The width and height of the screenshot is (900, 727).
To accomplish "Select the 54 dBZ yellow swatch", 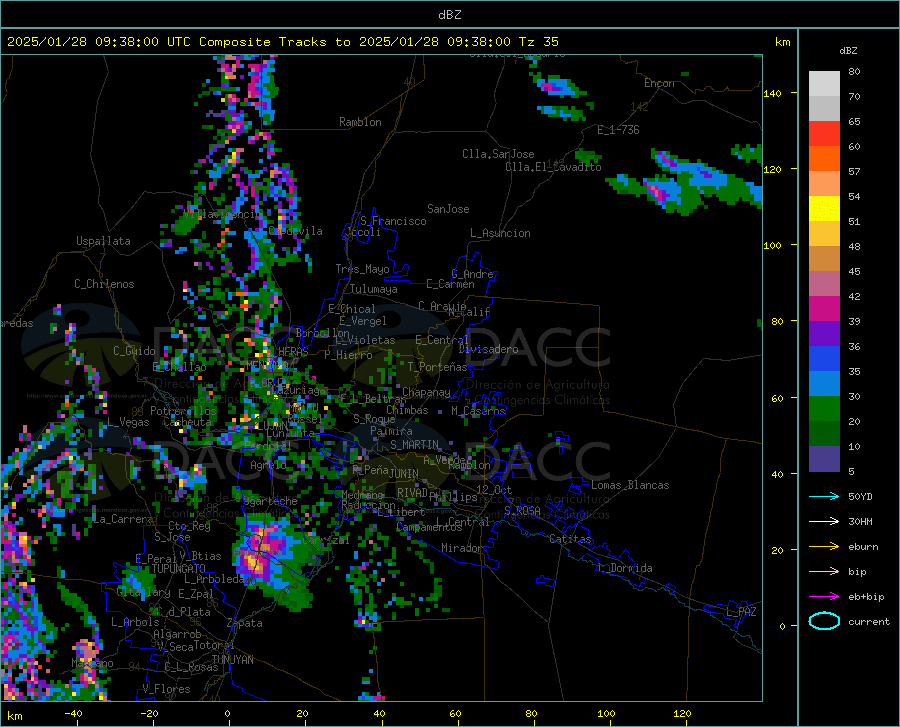I will (x=824, y=209).
